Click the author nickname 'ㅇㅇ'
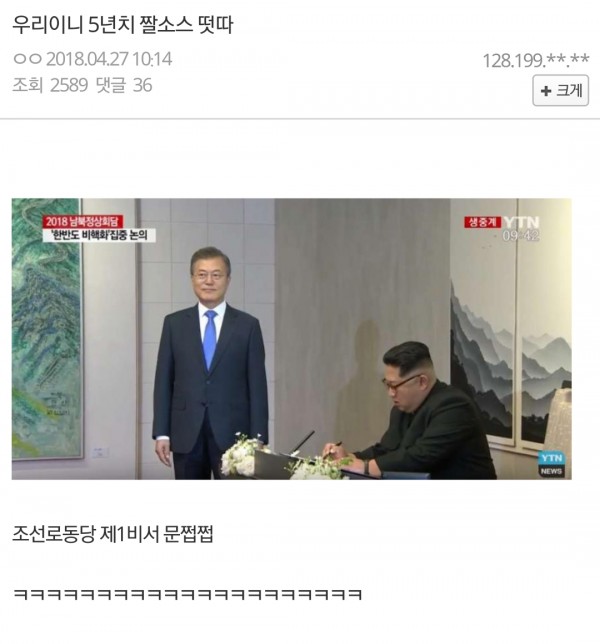 click(28, 59)
